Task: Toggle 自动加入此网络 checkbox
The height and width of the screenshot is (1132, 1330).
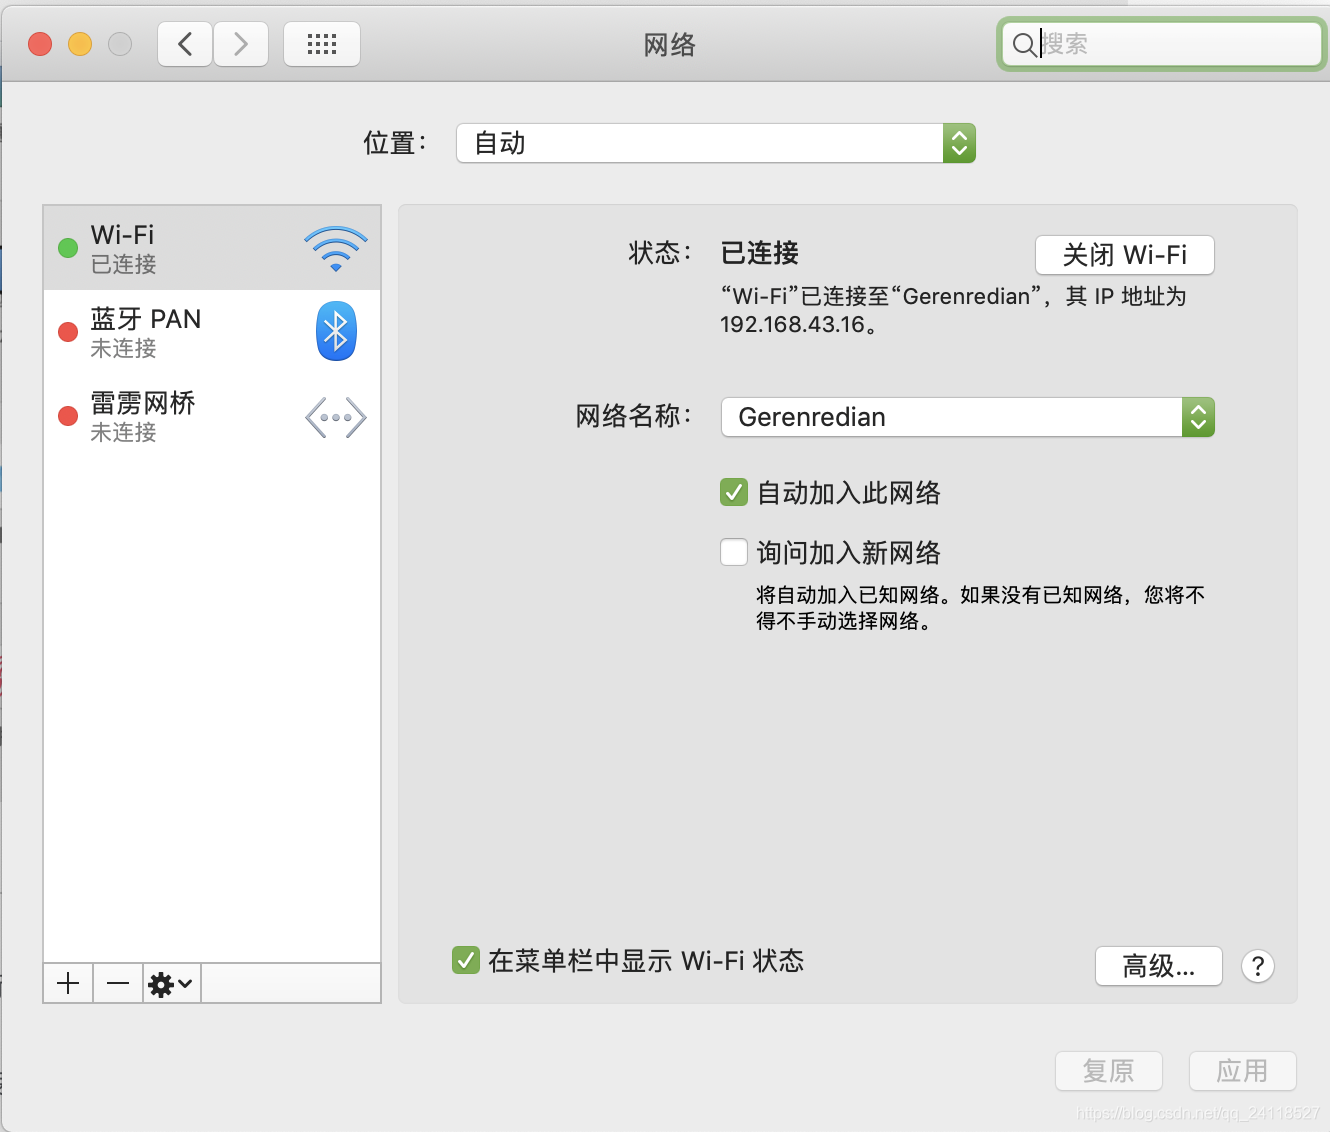Action: pyautogui.click(x=734, y=492)
